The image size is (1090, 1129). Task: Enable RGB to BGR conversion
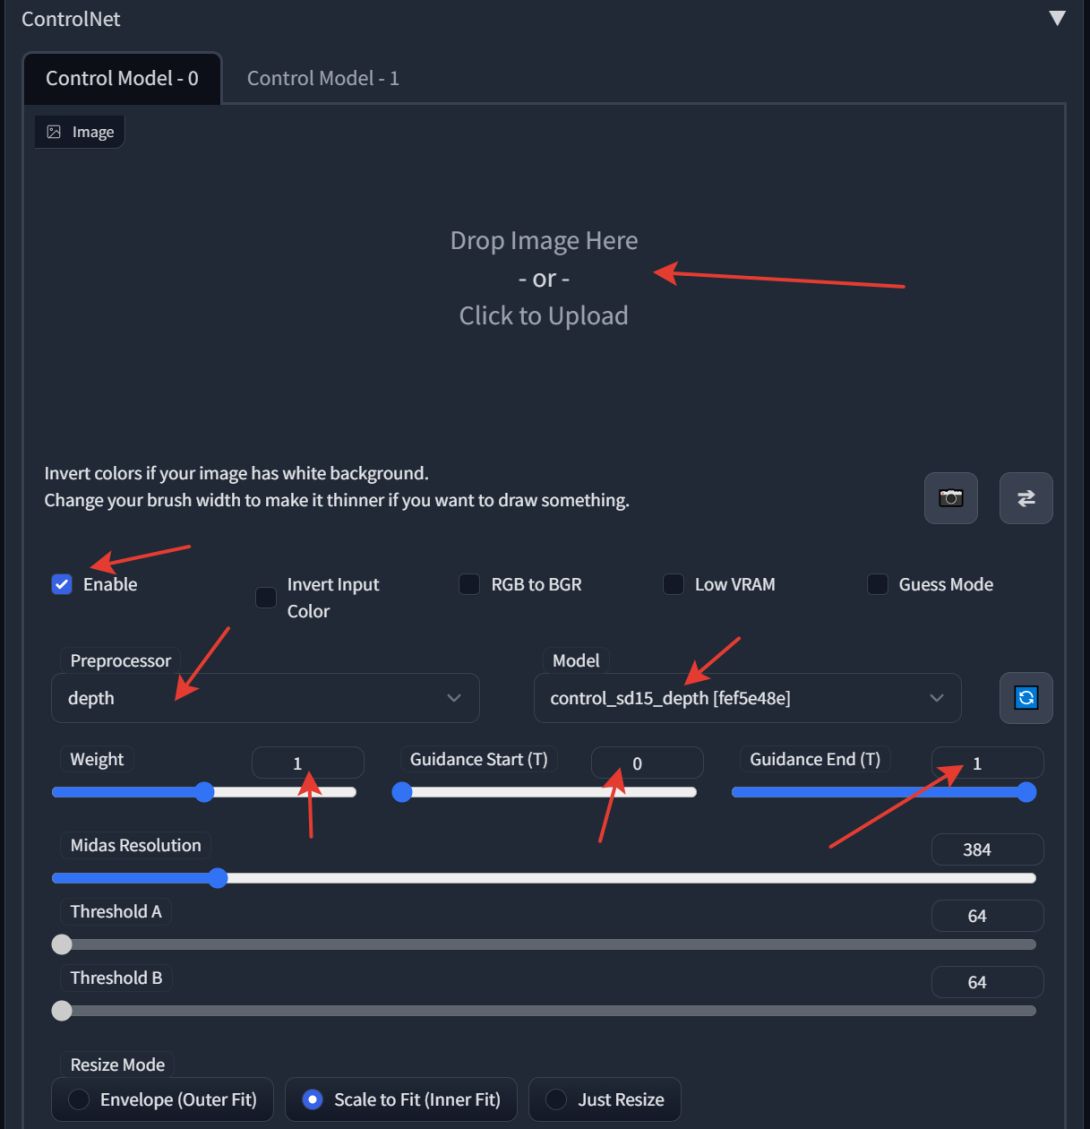click(x=469, y=584)
